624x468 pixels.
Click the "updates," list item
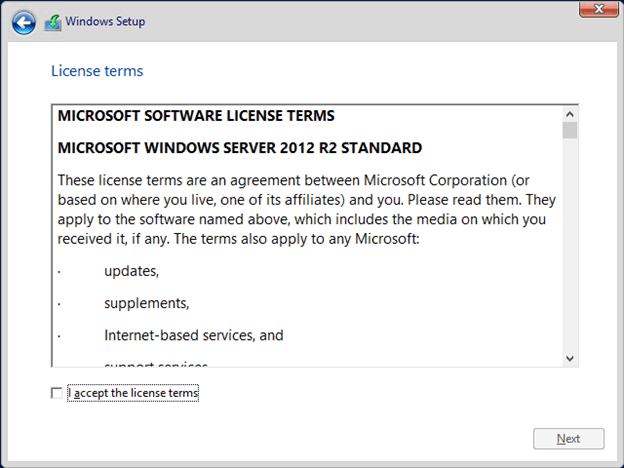click(x=131, y=271)
